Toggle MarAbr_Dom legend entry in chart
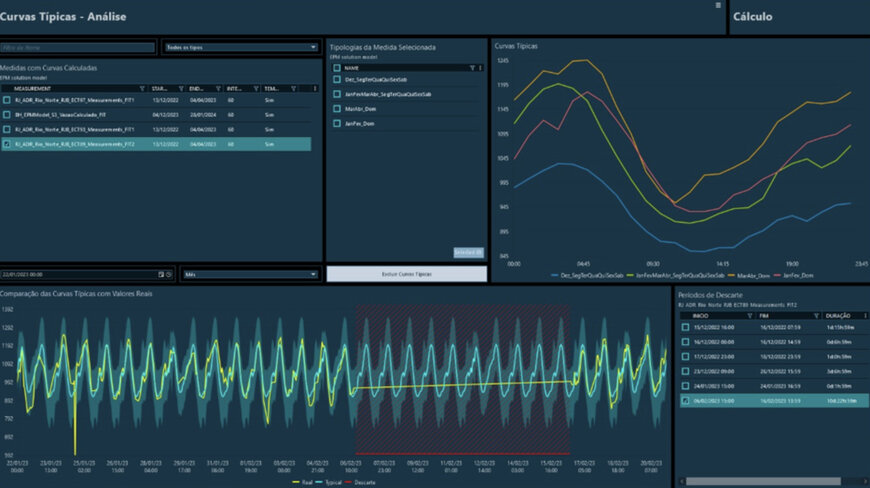 (749, 276)
